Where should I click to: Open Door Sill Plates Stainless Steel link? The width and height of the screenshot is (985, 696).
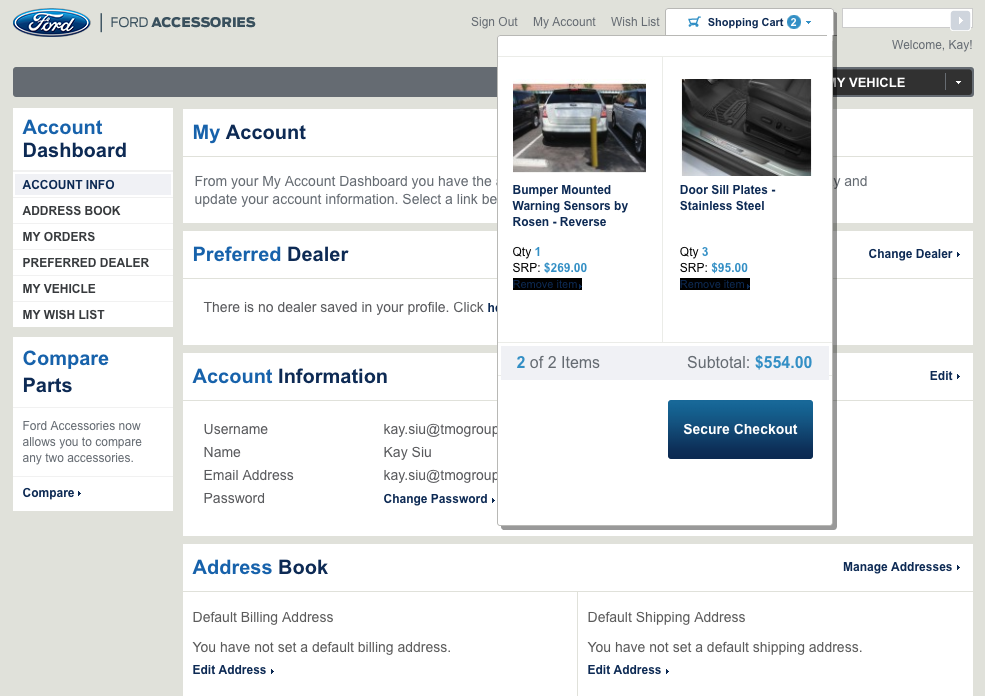[727, 198]
